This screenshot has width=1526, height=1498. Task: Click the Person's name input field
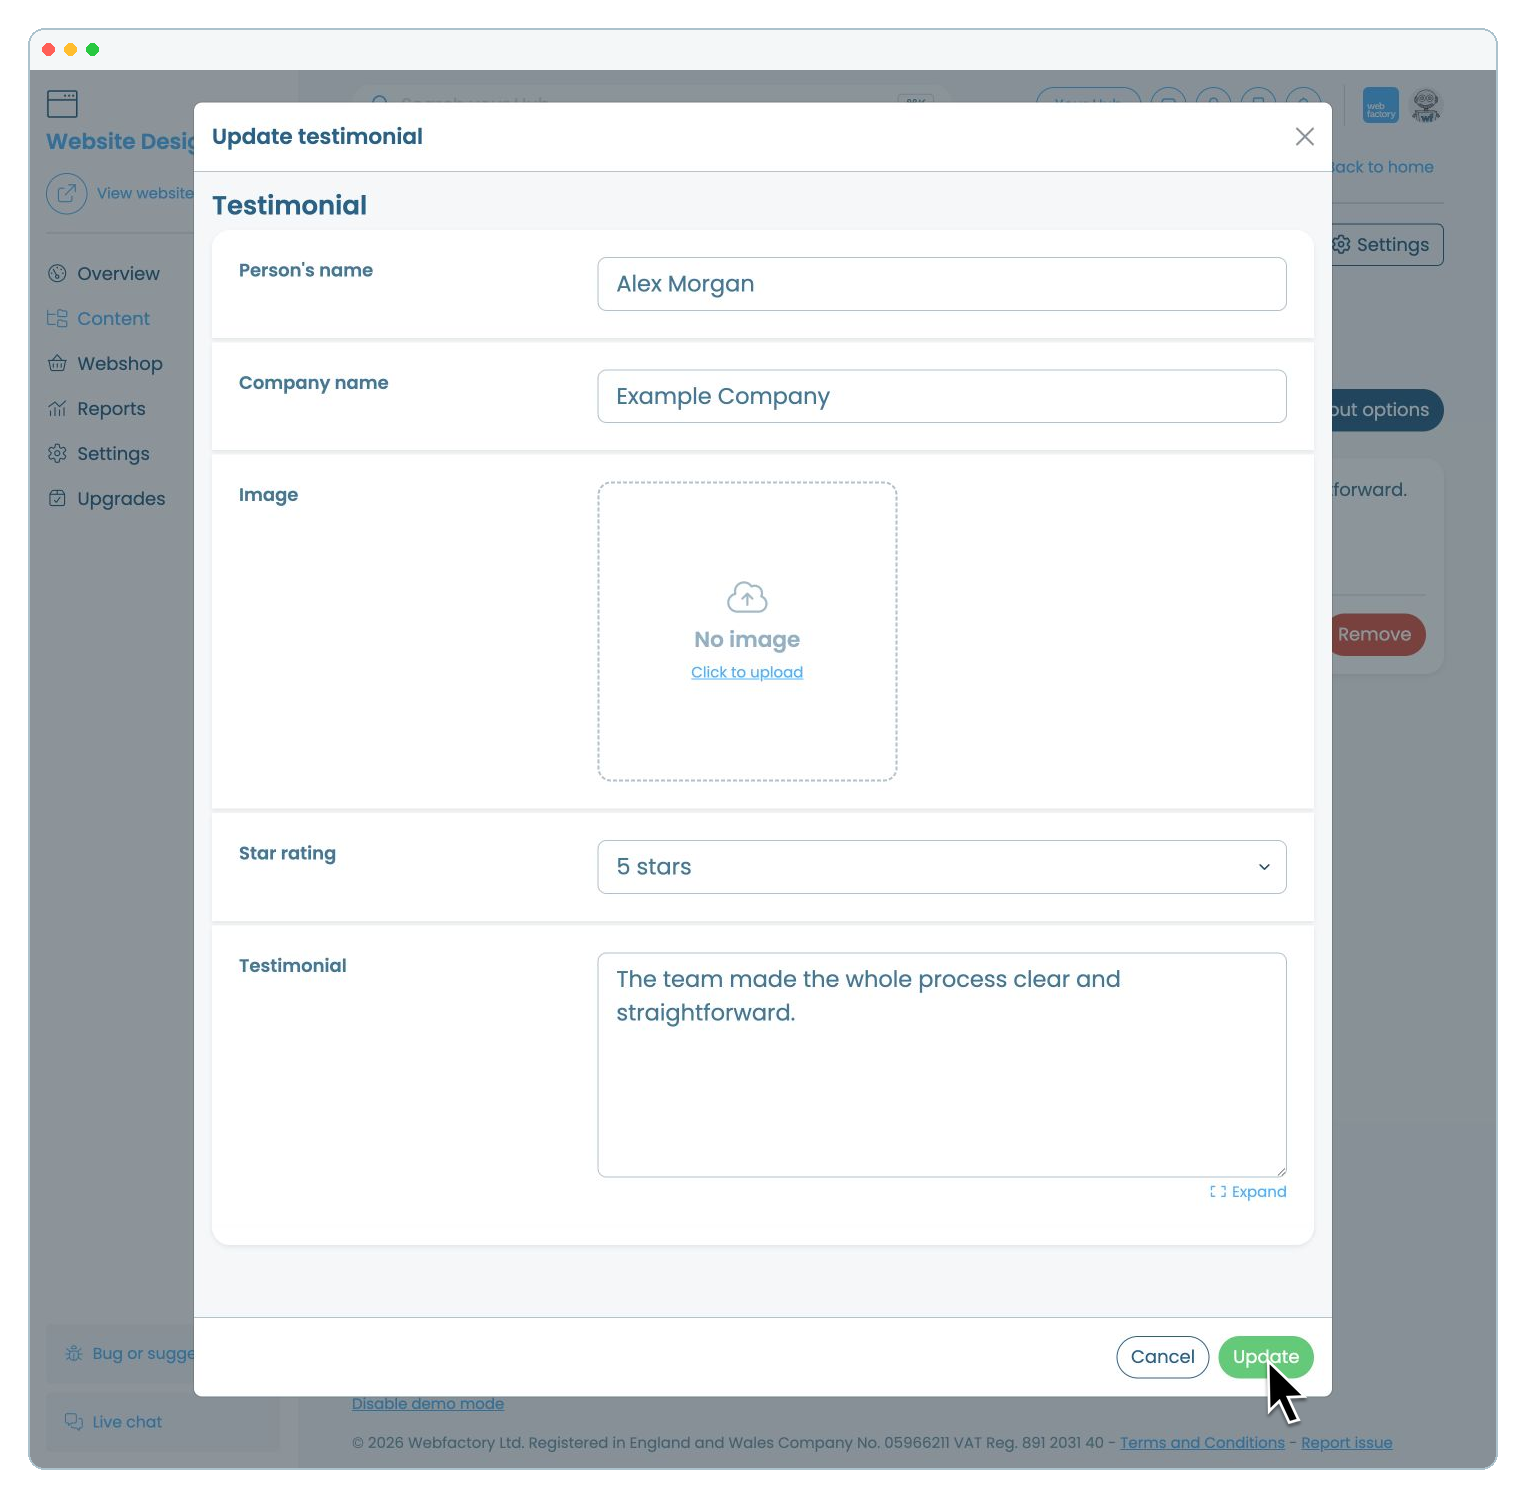tap(941, 284)
